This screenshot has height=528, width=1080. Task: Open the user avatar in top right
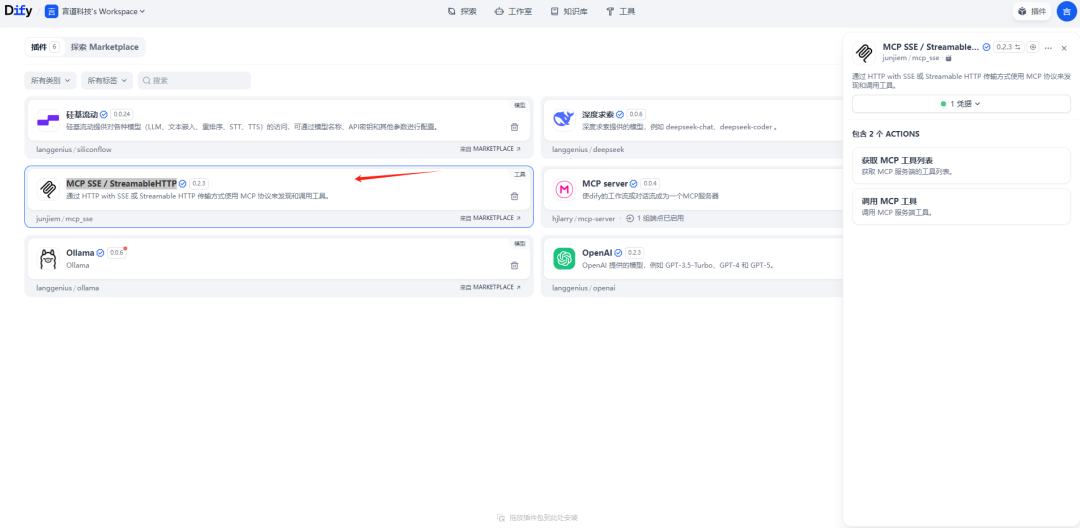click(1066, 11)
